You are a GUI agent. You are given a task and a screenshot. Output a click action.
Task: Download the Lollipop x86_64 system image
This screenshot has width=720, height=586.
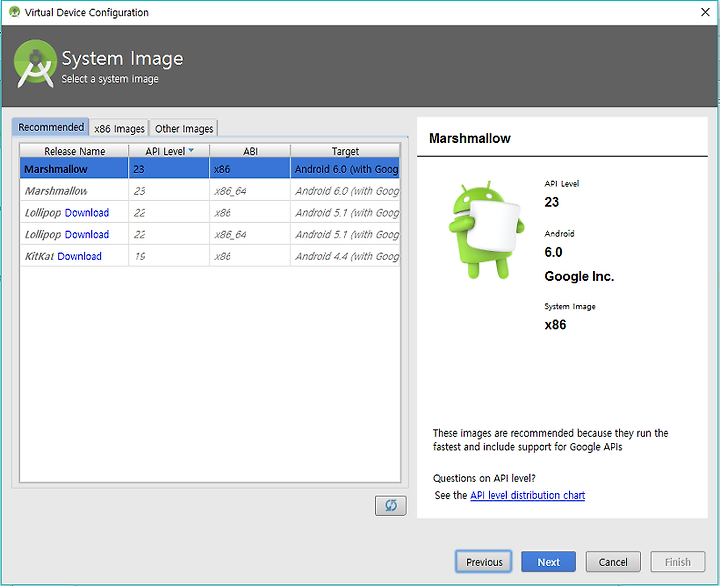[x=87, y=234]
